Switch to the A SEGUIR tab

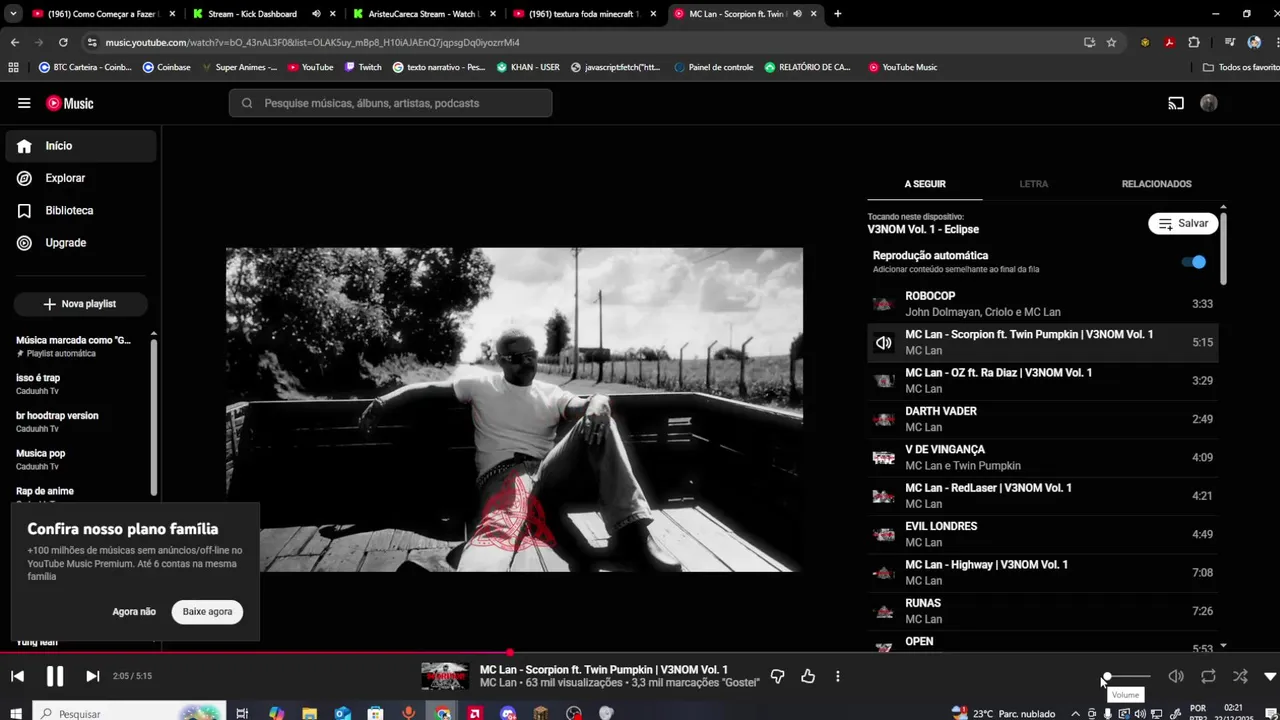(925, 184)
